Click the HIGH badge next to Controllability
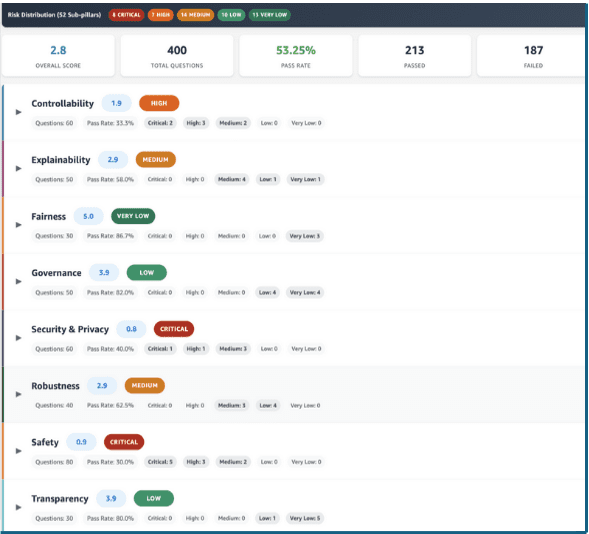The height and width of the screenshot is (534, 589). coord(159,103)
